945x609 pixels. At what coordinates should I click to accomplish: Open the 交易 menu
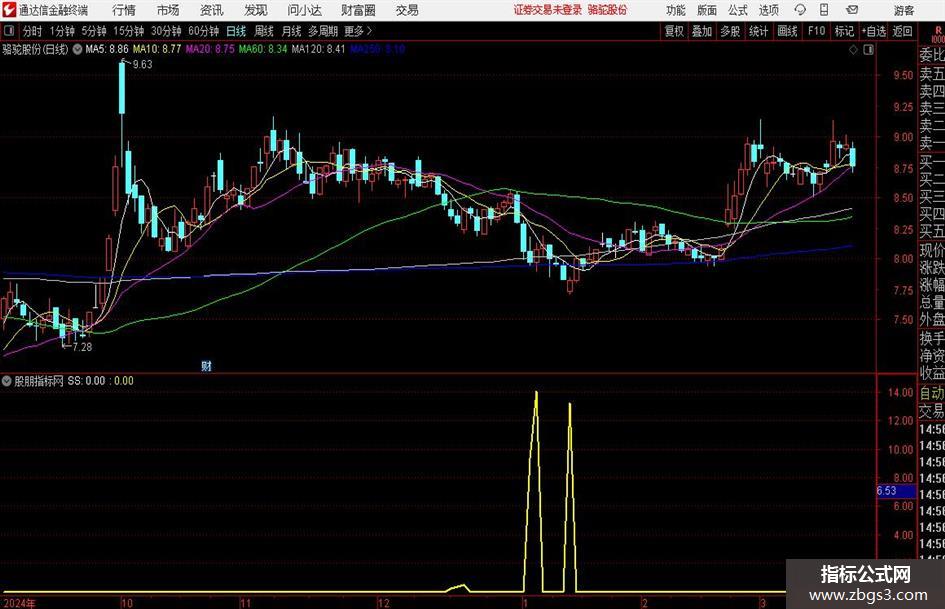tap(407, 10)
